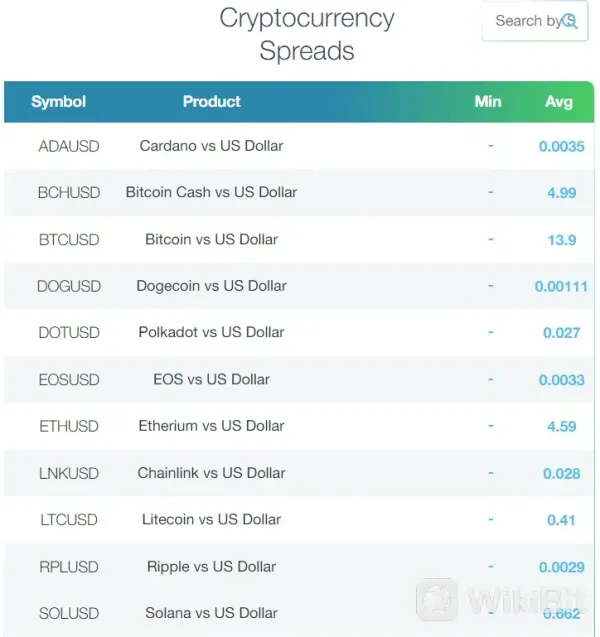Click the 4.59 Etherium average spread
The image size is (600, 637).
tap(561, 427)
